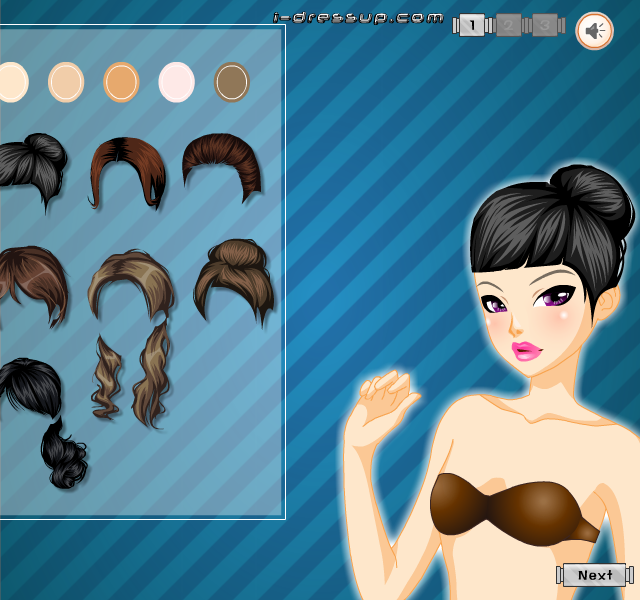Image resolution: width=640 pixels, height=600 pixels.
Task: Open the i-dressup.com site link
Action: tap(358, 18)
